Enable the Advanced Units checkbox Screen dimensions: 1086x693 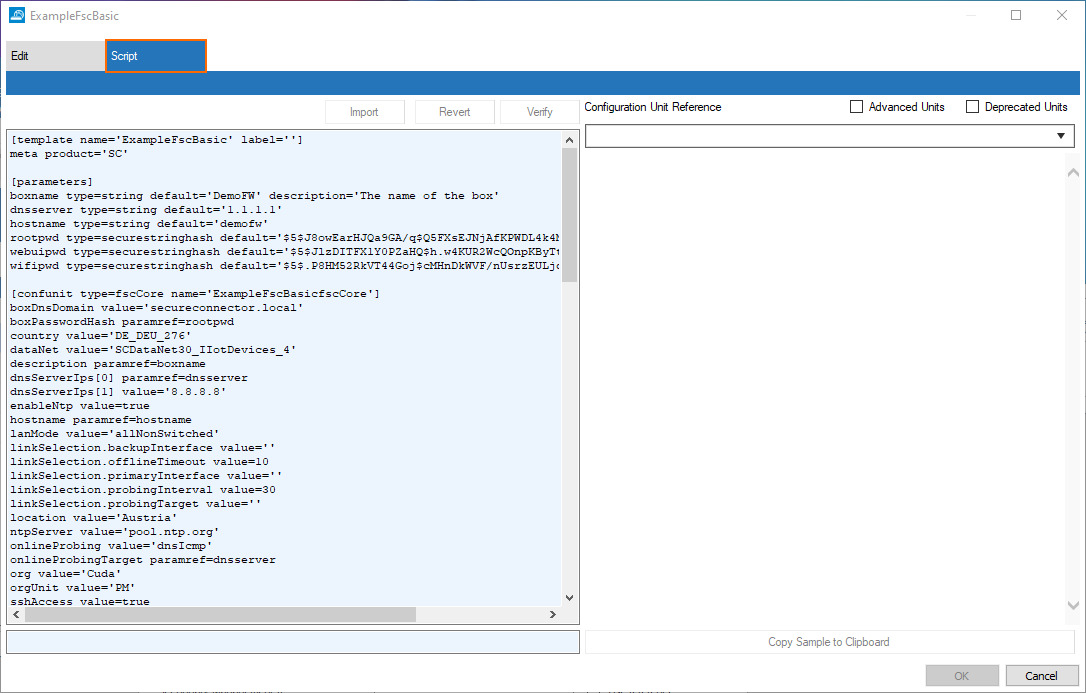tap(857, 107)
